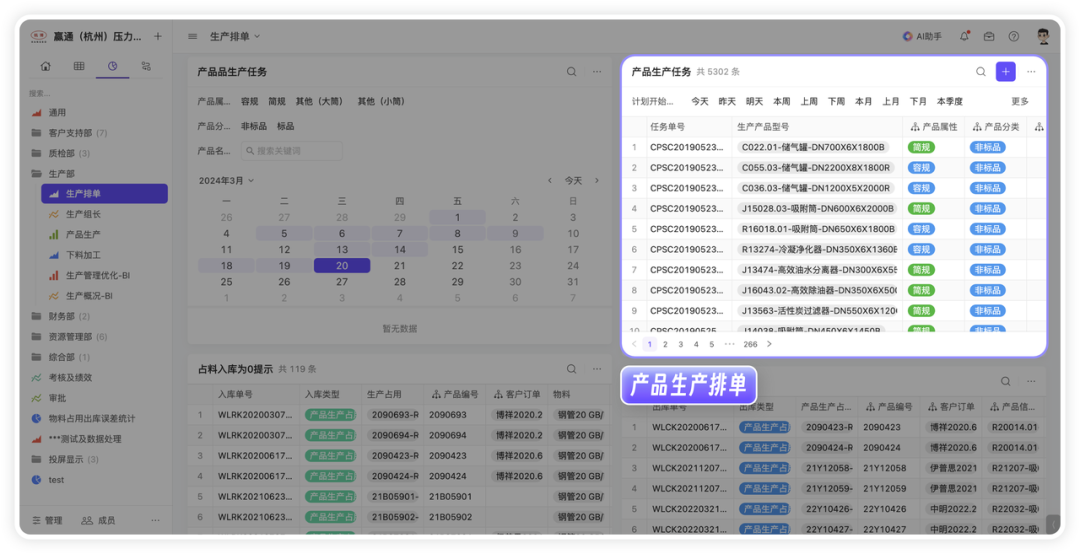
Task: Filter by 本月 in 计划开始 row
Action: (x=864, y=101)
